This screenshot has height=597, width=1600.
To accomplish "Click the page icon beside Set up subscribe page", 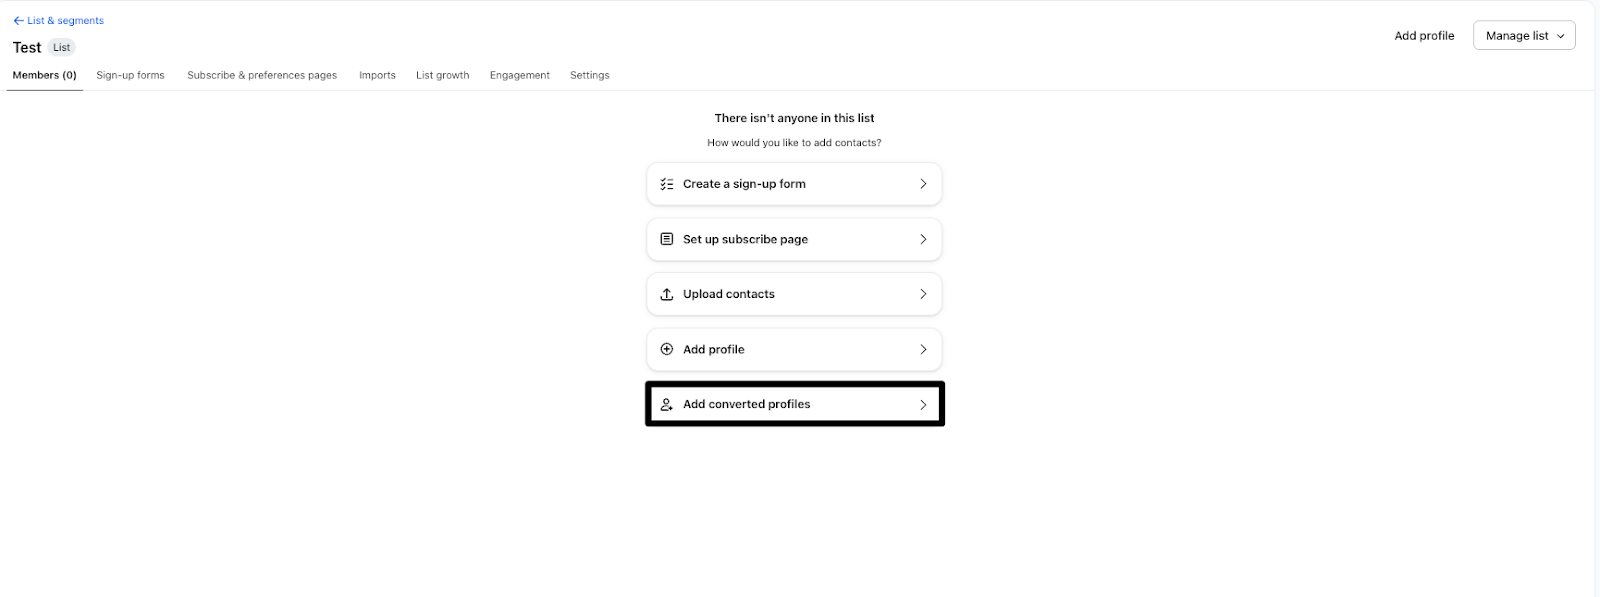I will coord(667,239).
